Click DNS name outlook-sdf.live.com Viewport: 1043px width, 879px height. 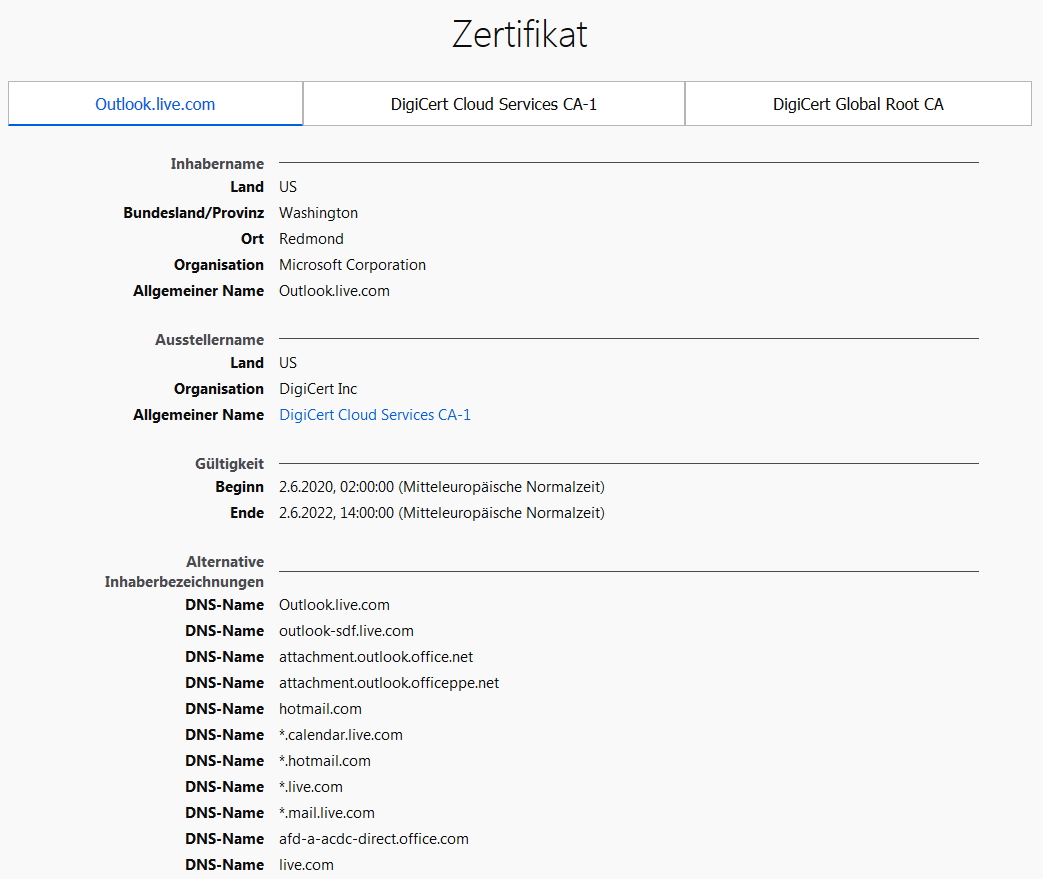pos(346,631)
